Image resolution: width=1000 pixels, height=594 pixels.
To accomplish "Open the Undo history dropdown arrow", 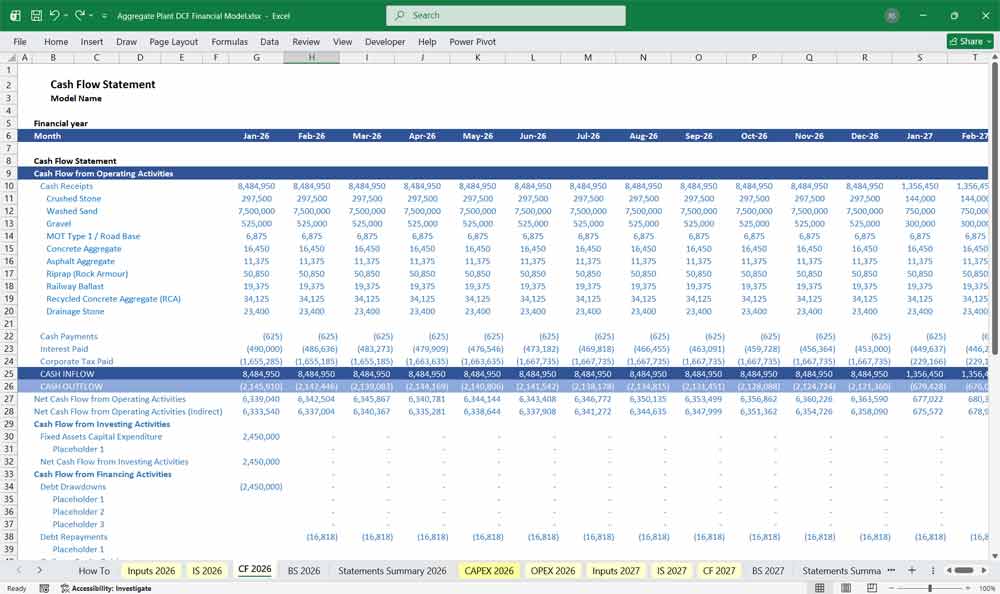I will [66, 15].
